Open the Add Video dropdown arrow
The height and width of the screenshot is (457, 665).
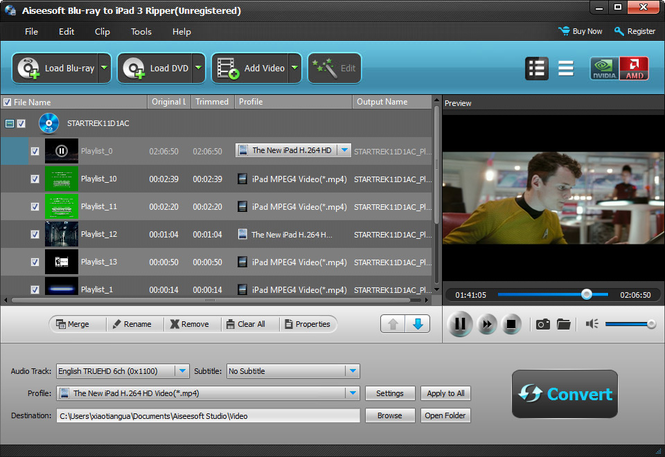coord(294,68)
